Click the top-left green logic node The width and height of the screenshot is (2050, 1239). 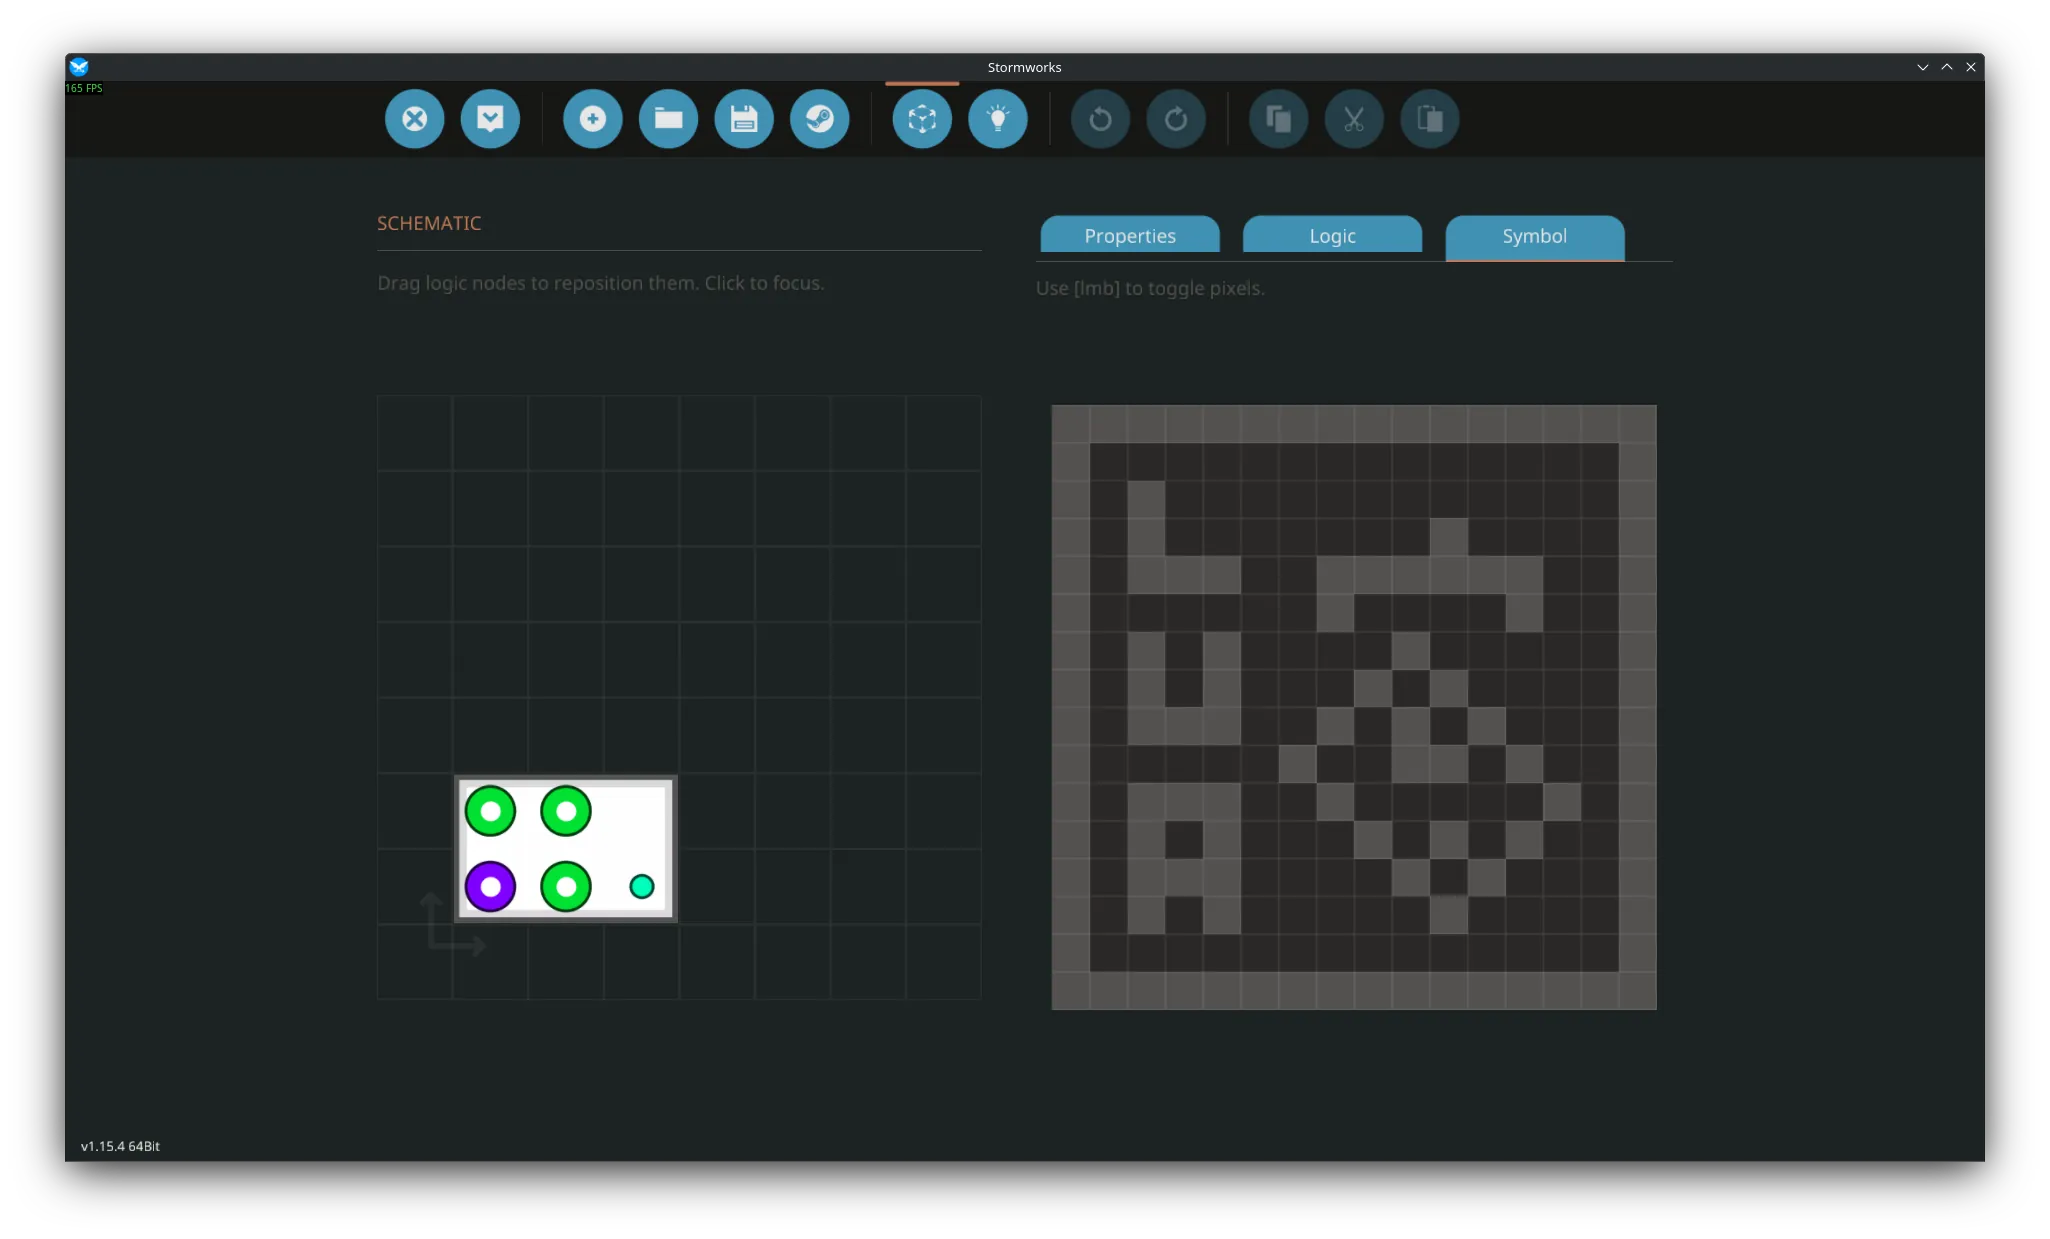tap(490, 811)
